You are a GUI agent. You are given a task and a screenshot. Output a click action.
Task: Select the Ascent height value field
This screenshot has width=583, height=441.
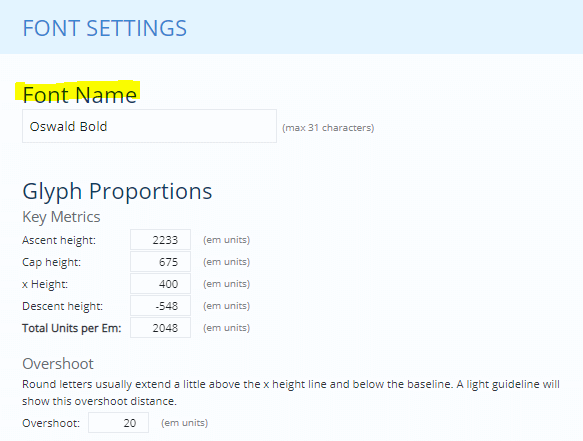point(160,240)
